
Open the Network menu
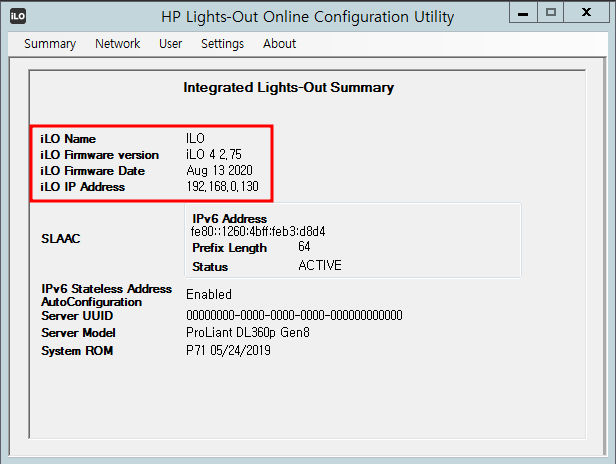pos(117,44)
